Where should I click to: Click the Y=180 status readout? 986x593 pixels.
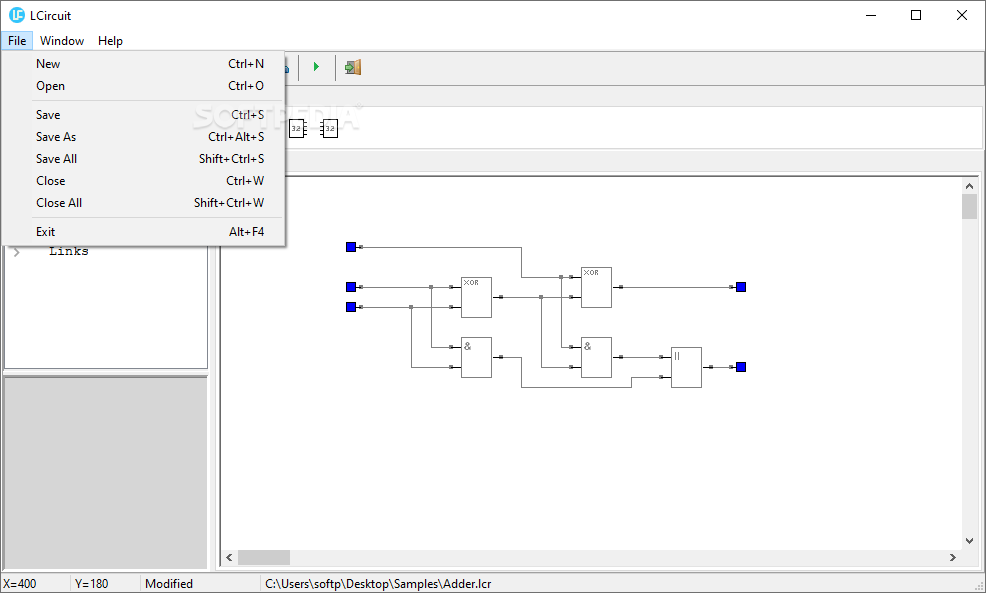pos(92,584)
